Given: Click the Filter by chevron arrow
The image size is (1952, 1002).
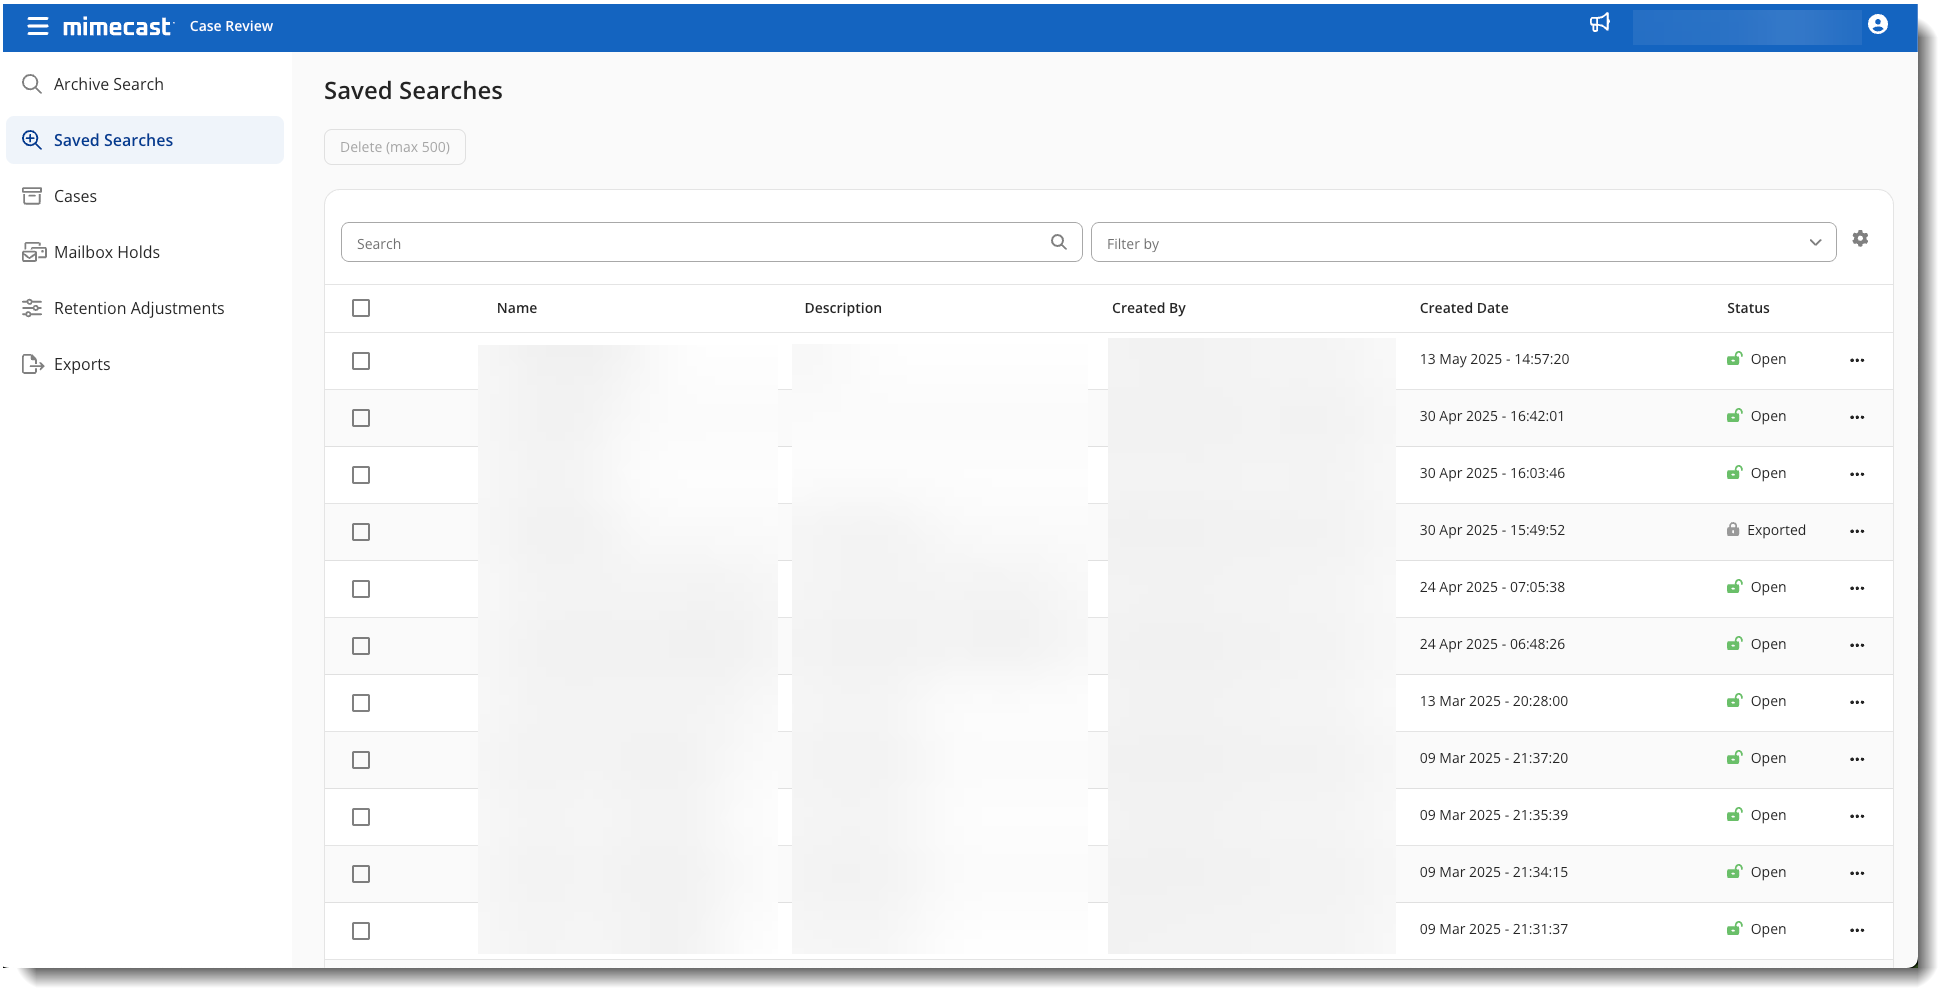Looking at the screenshot, I should pyautogui.click(x=1814, y=243).
